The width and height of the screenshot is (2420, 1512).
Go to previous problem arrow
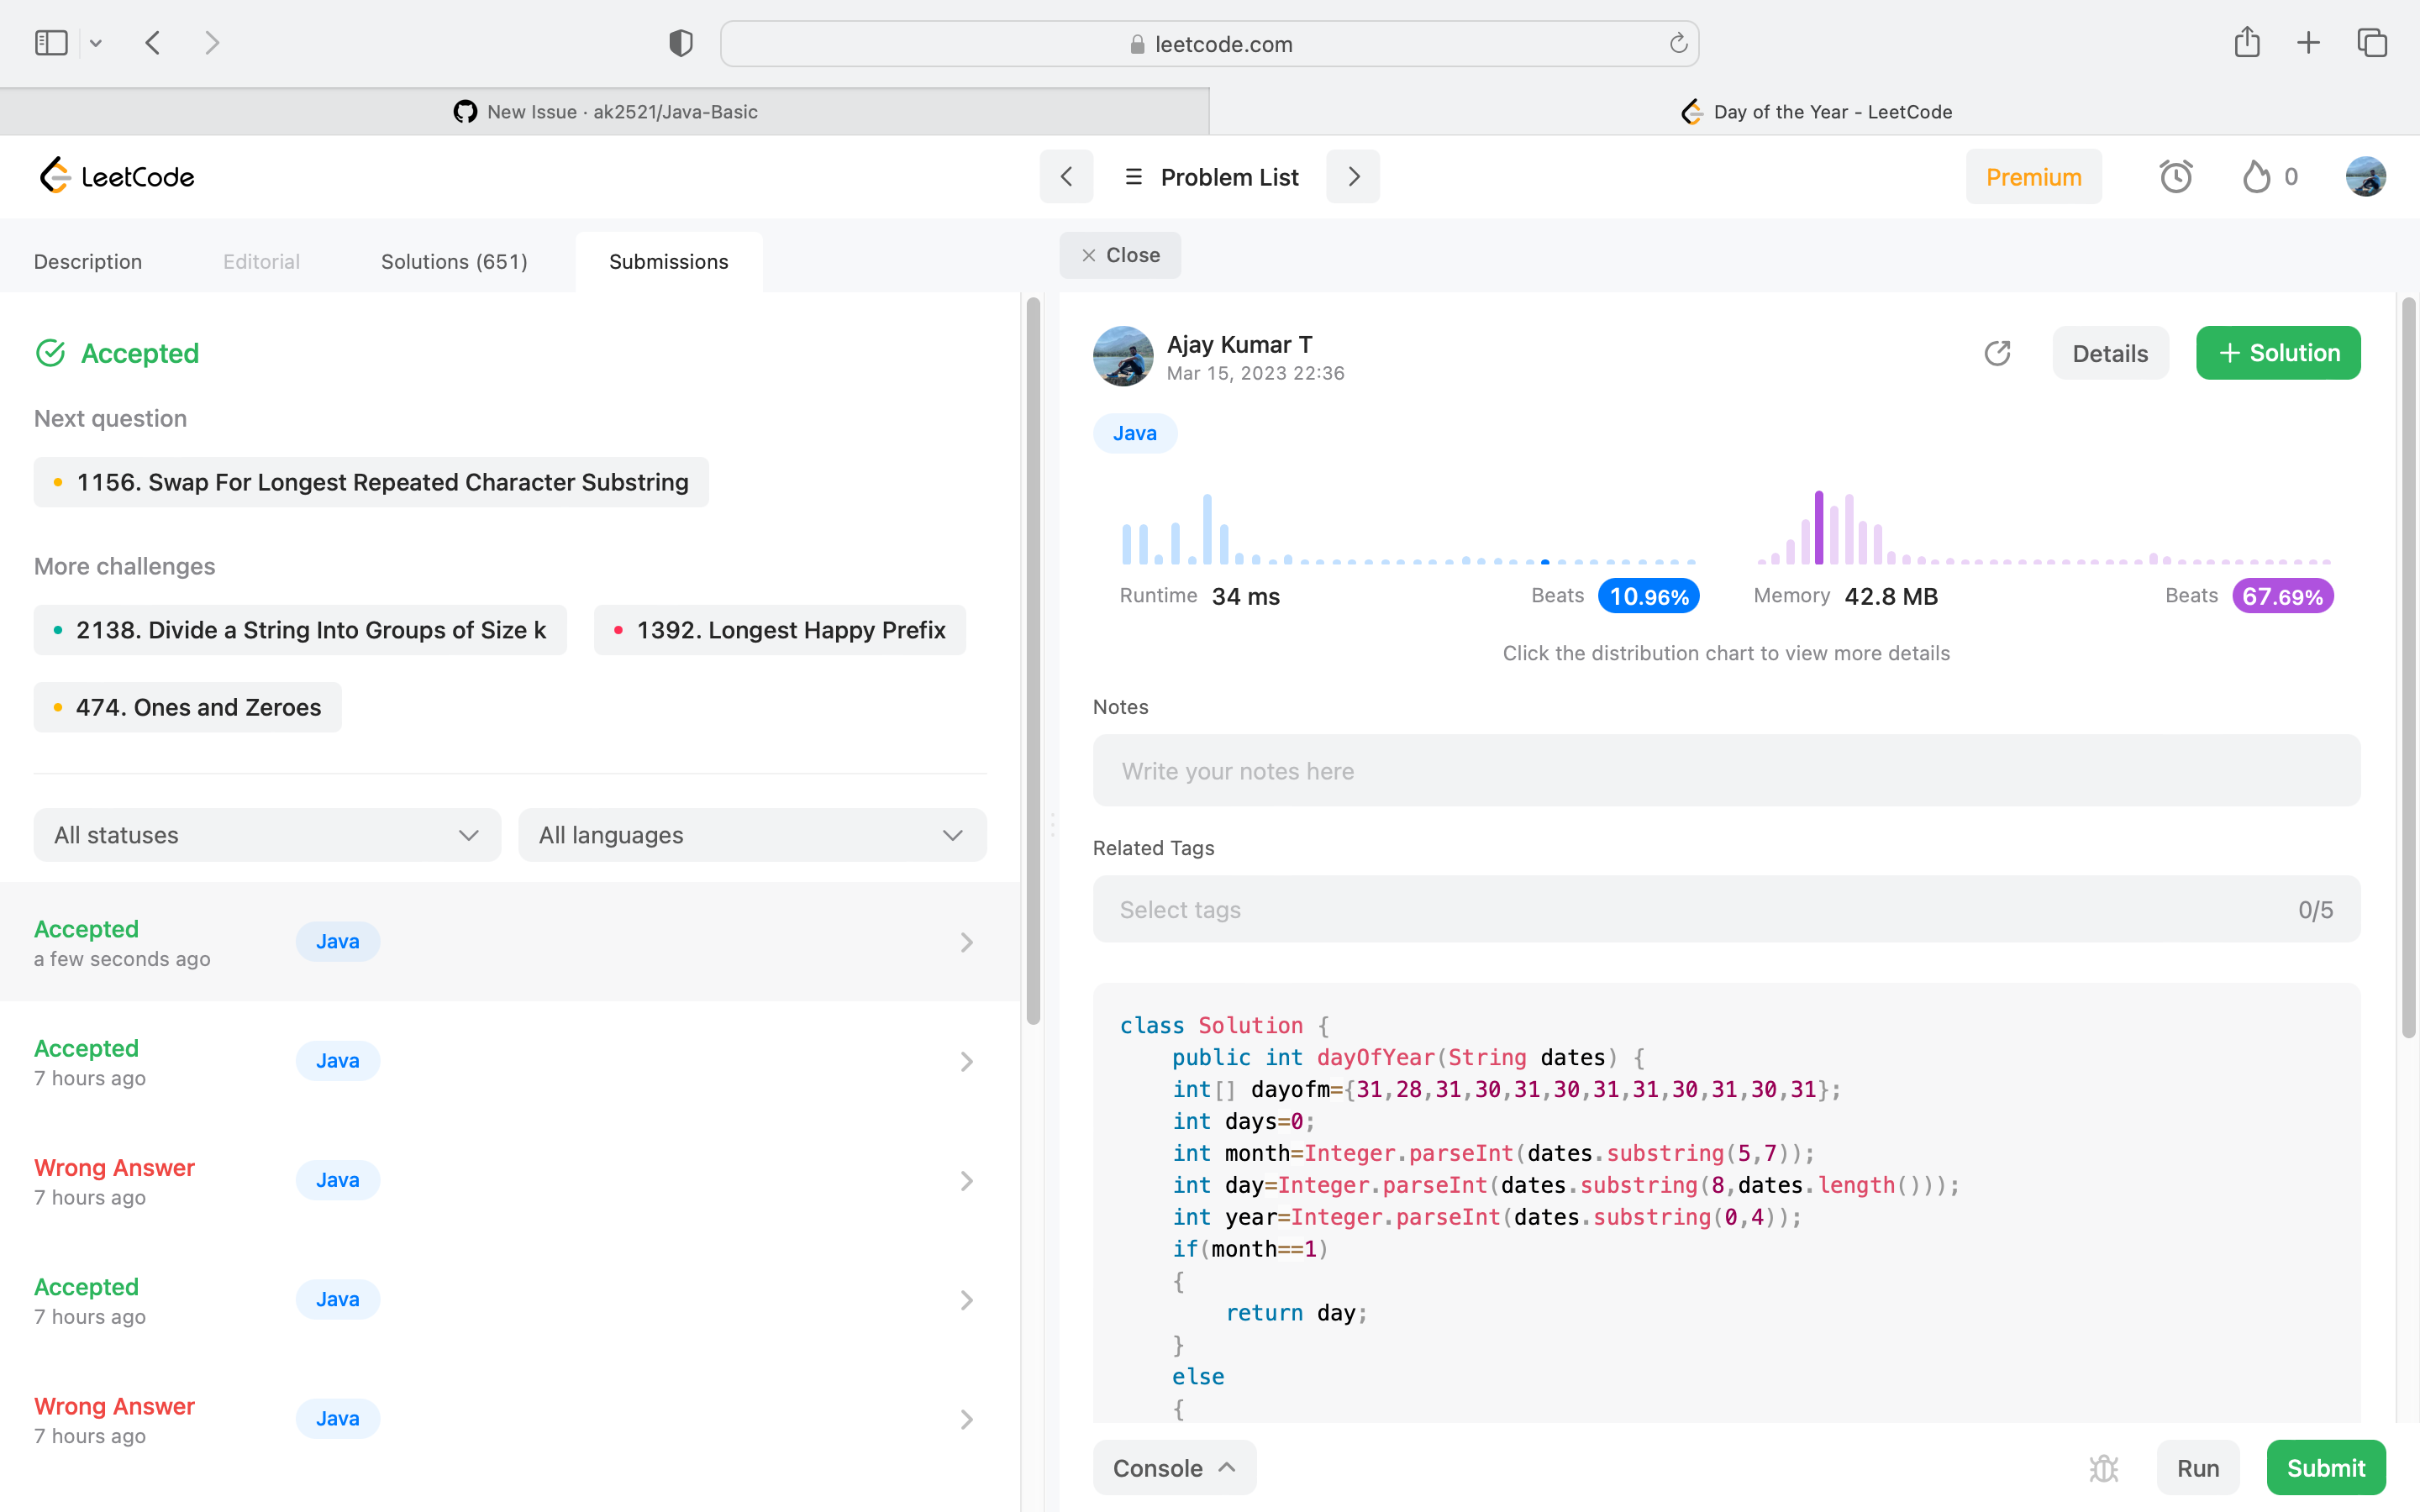(x=1066, y=177)
